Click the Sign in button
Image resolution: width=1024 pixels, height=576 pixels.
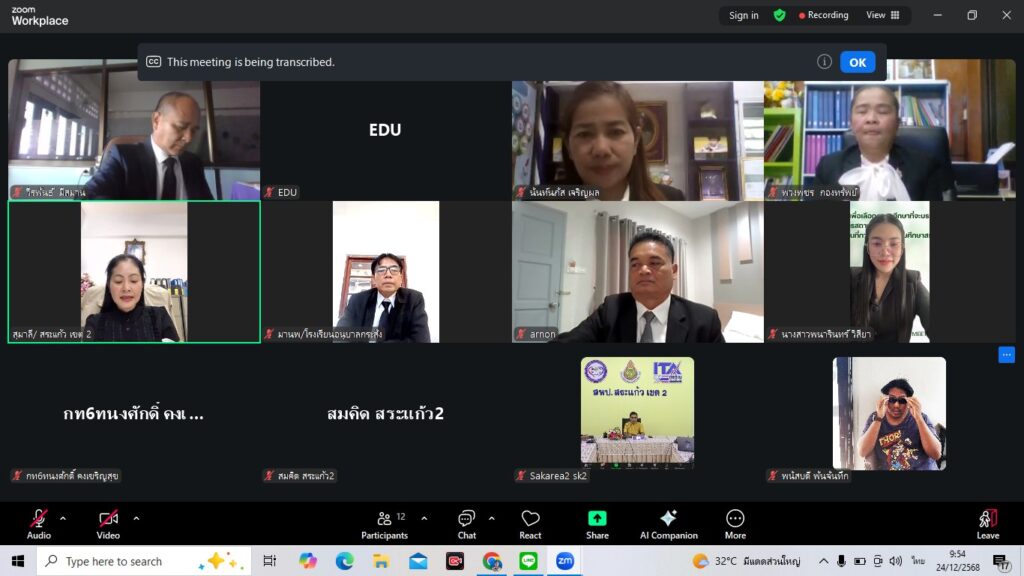[743, 15]
